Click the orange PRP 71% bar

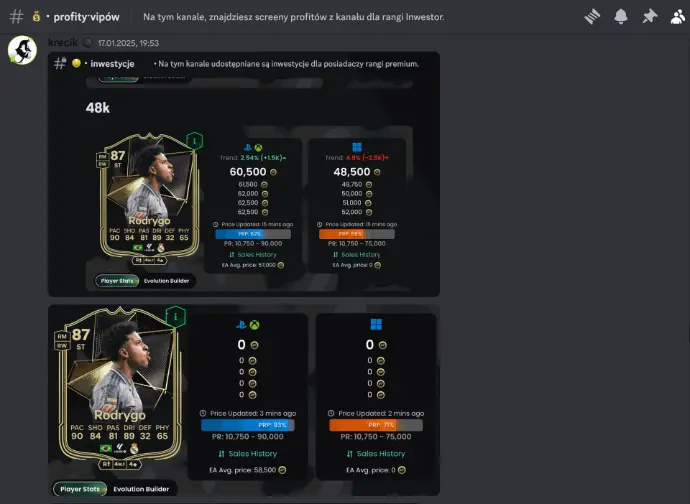pyautogui.click(x=376, y=425)
